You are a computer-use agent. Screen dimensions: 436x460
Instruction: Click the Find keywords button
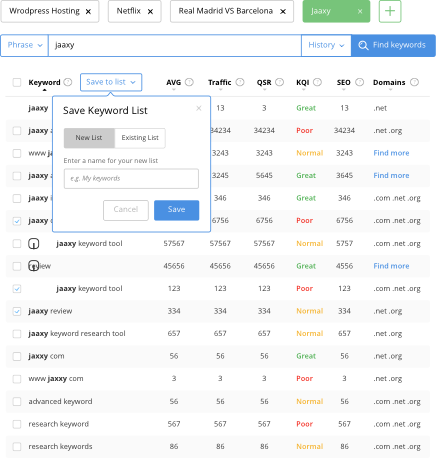393,45
